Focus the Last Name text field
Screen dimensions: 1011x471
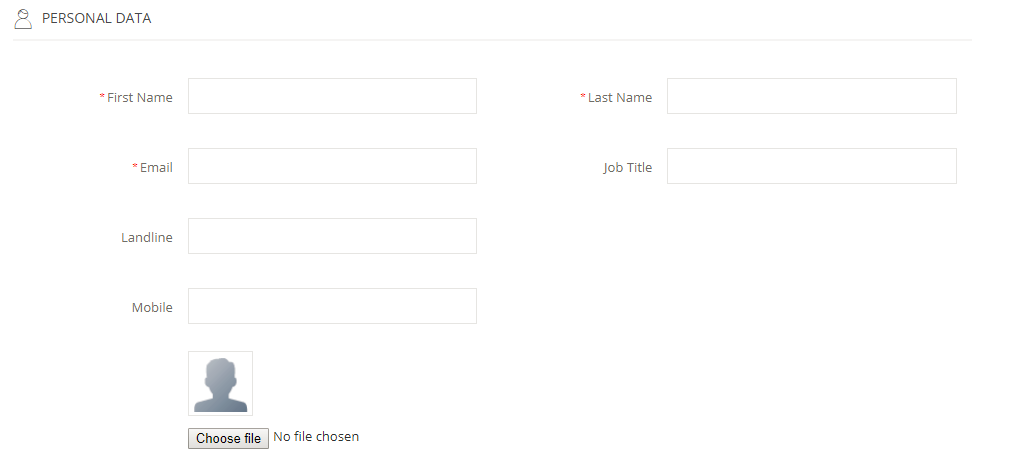(812, 96)
